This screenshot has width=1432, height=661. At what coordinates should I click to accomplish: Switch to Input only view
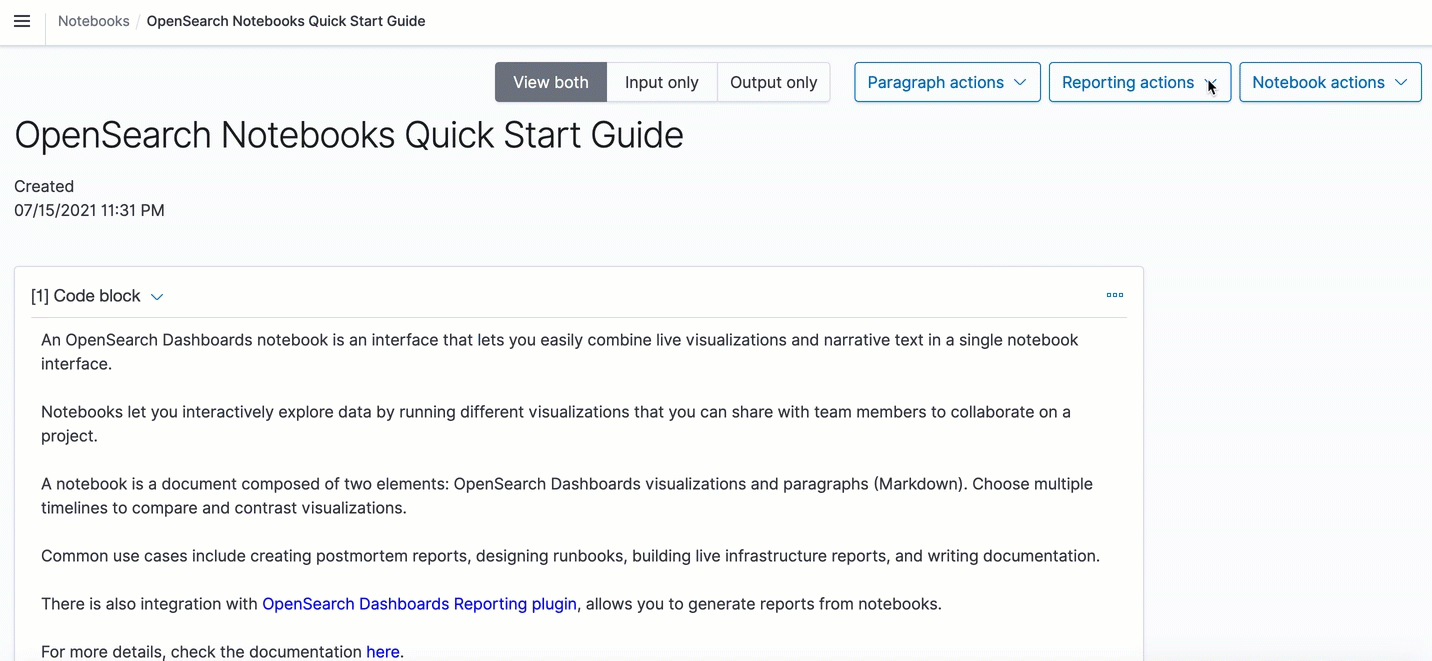pos(661,82)
